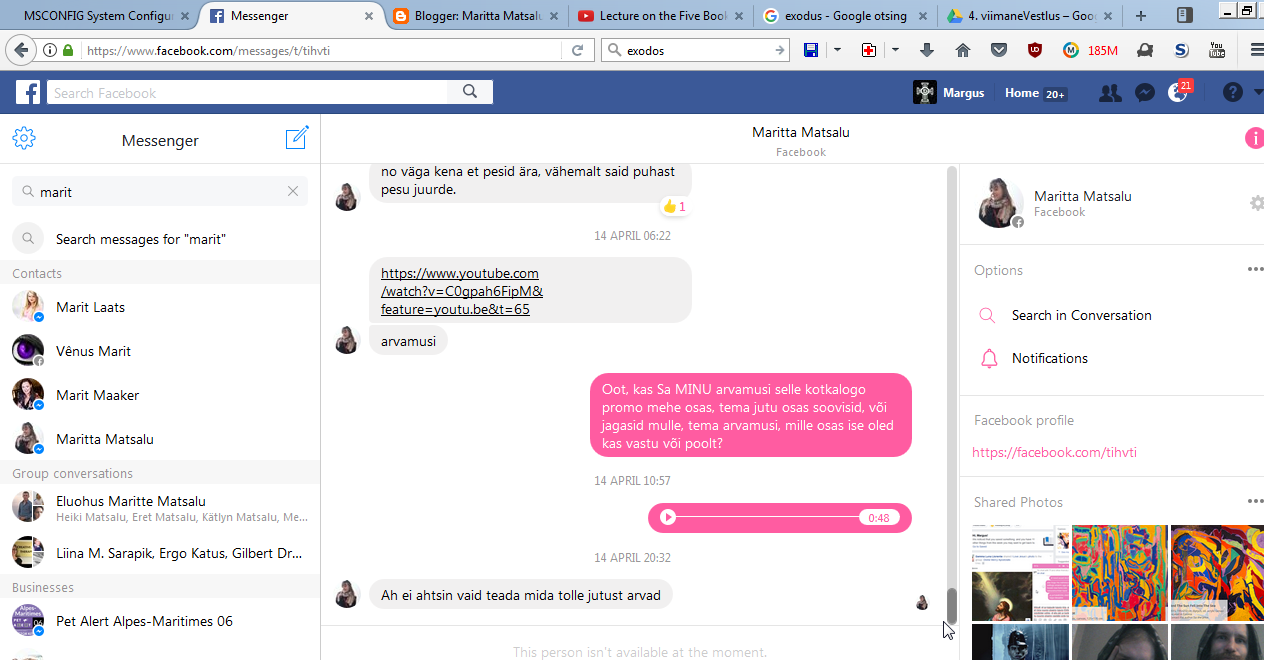Focus Search Facebook input field
The image size is (1264, 660).
[x=247, y=93]
